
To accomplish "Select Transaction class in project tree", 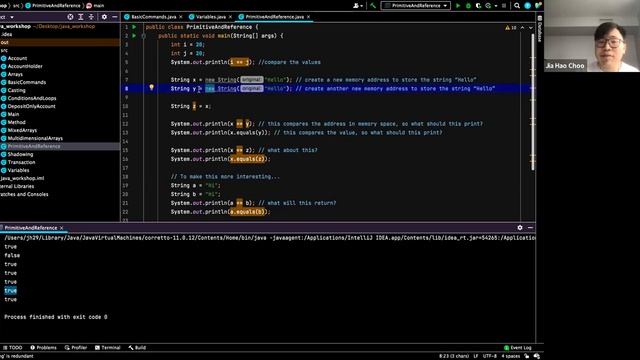I will point(21,162).
